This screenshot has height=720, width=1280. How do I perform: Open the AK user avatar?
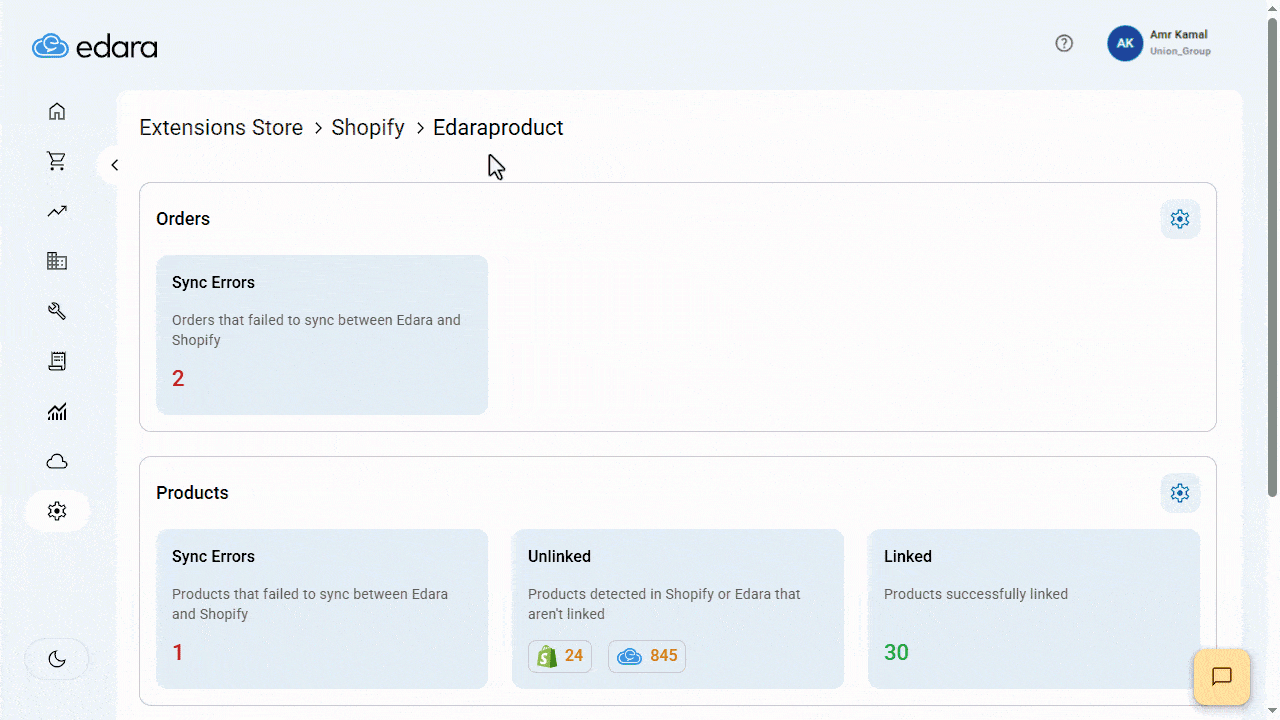[x=1125, y=43]
